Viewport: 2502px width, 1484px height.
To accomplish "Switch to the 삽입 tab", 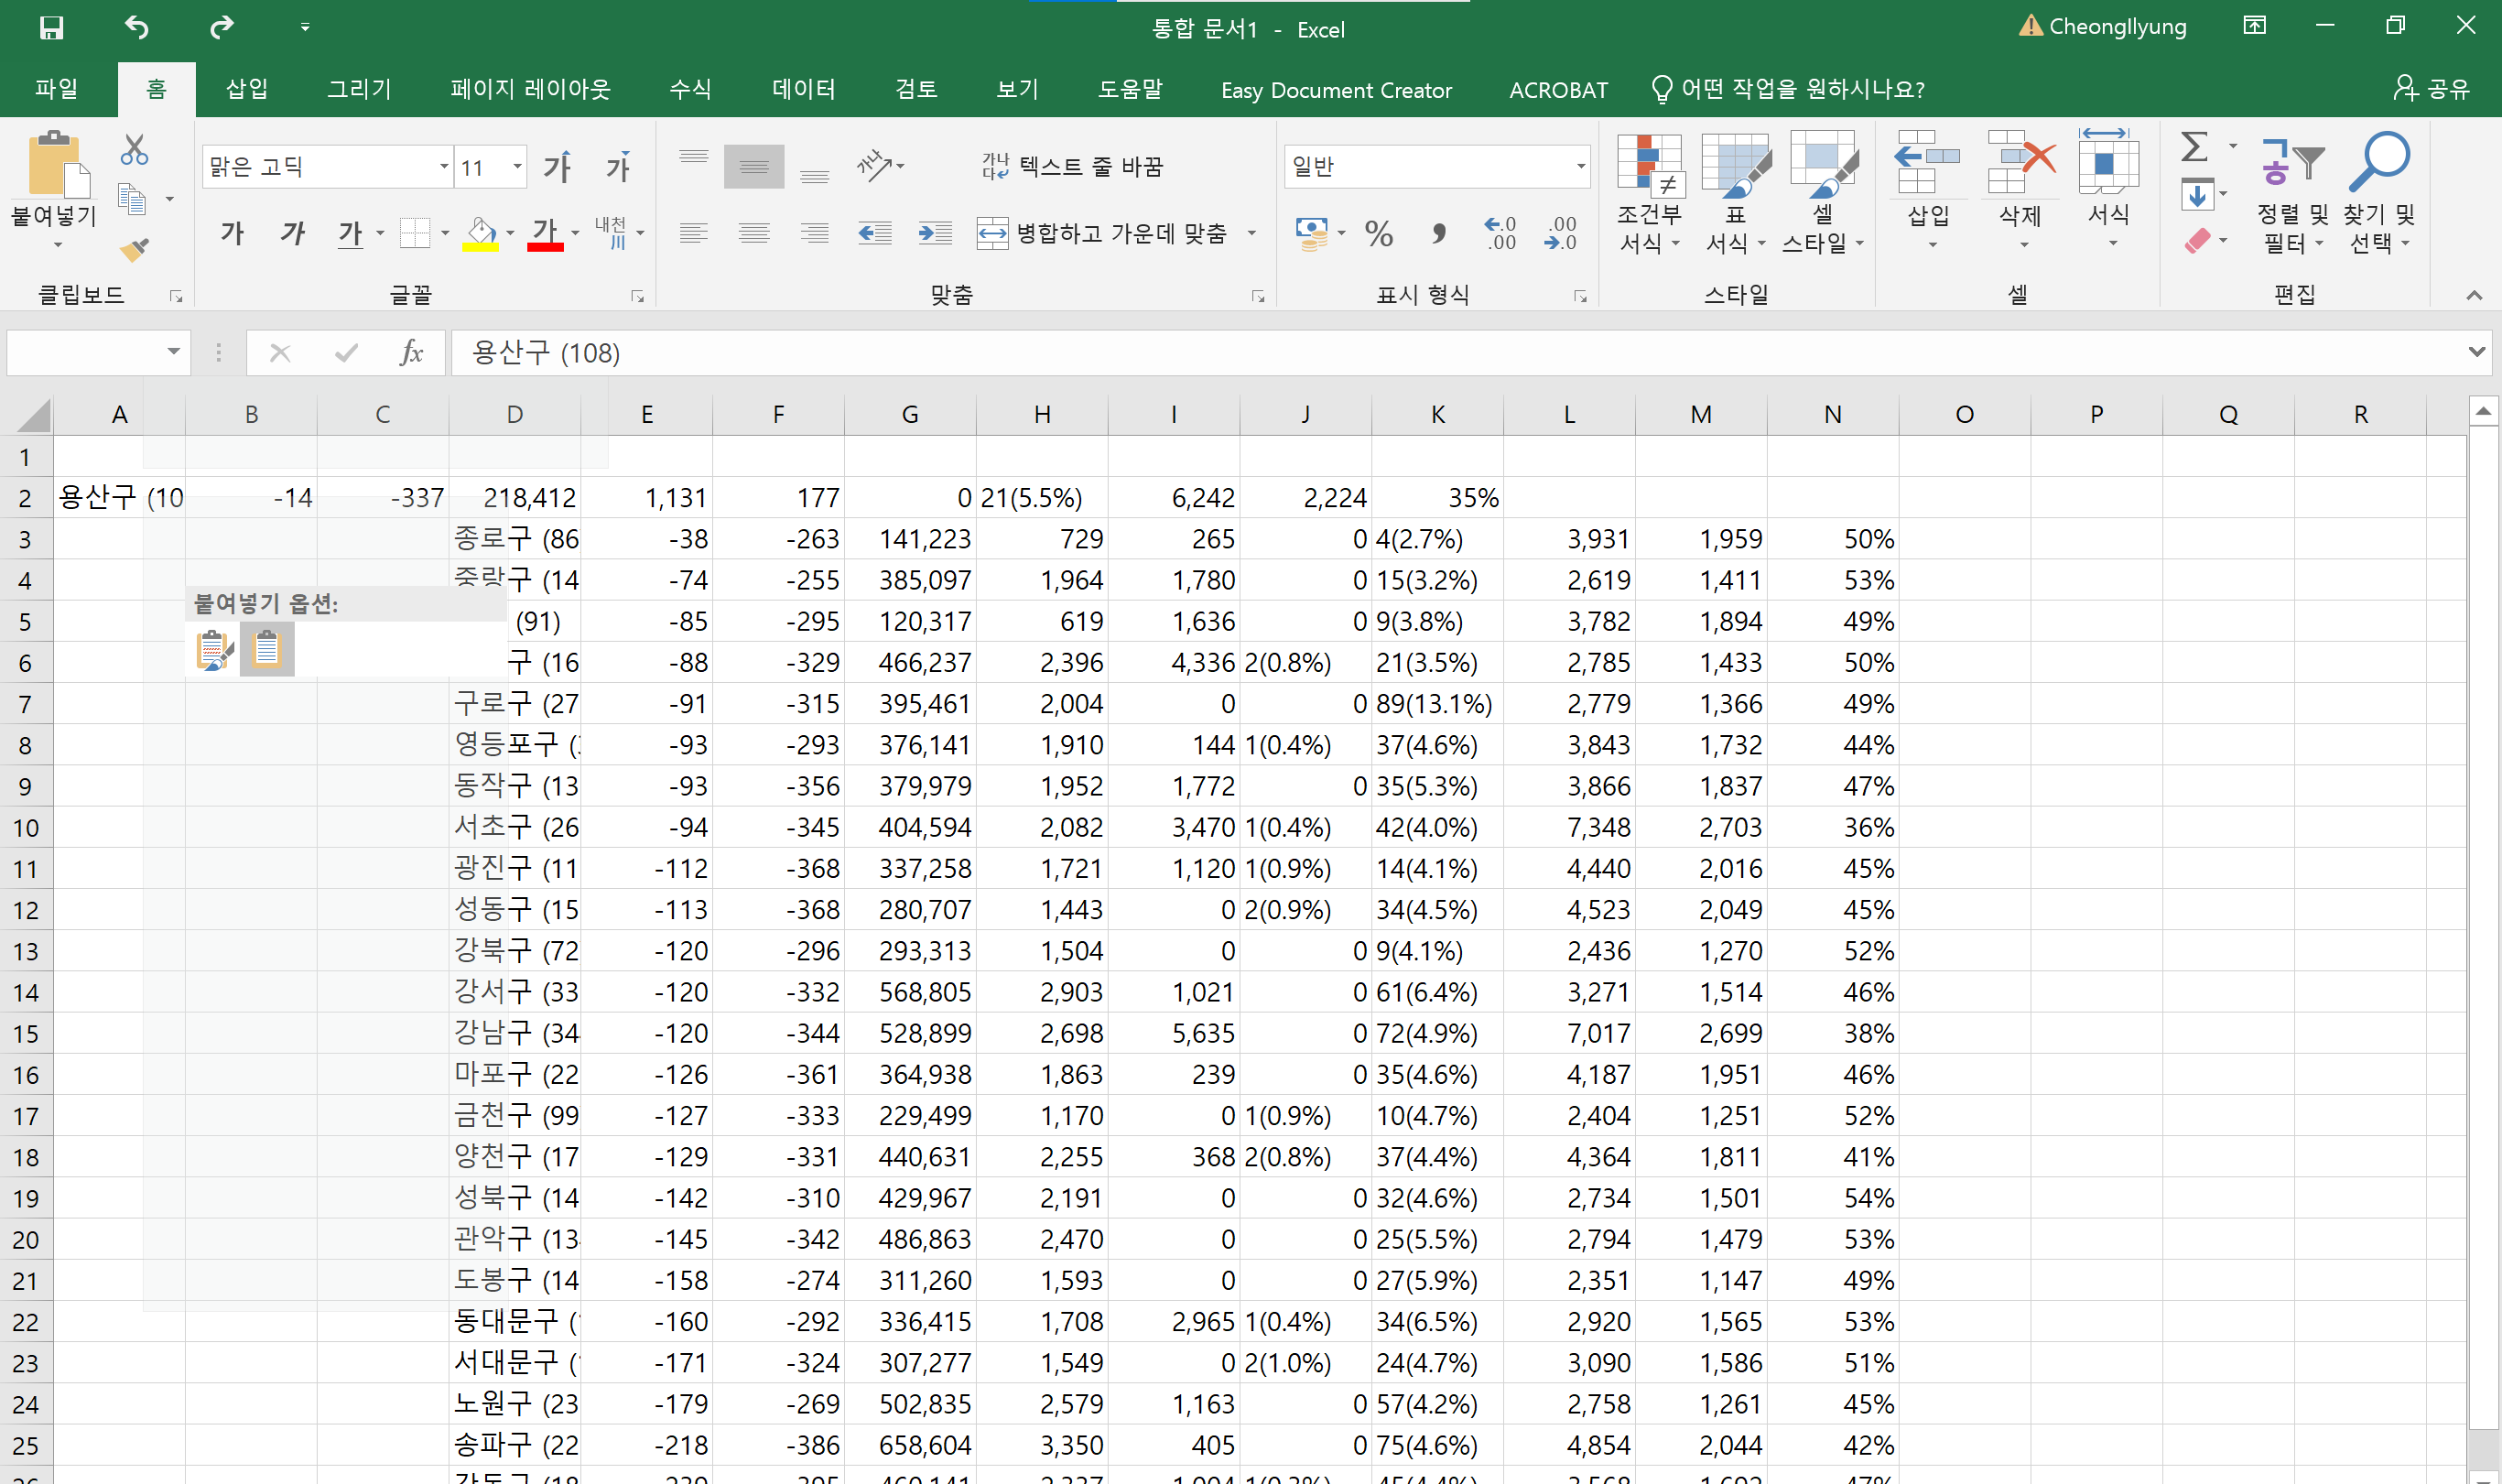I will [246, 89].
